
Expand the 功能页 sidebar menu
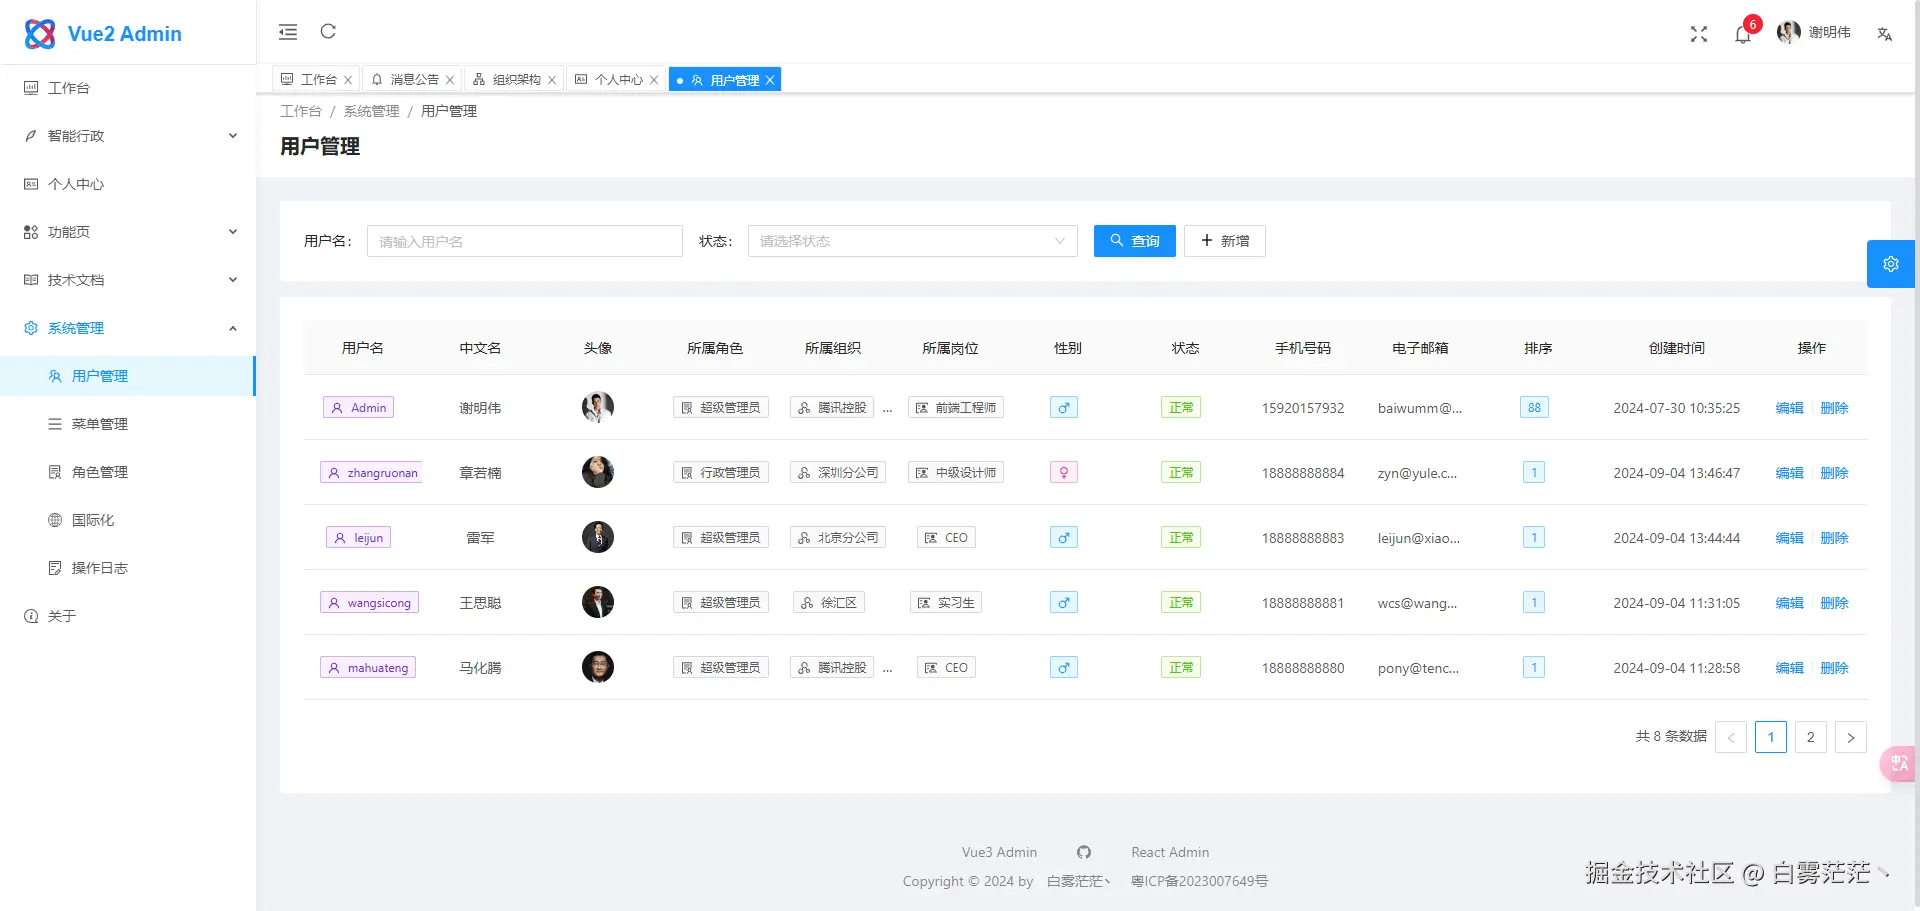coord(128,232)
